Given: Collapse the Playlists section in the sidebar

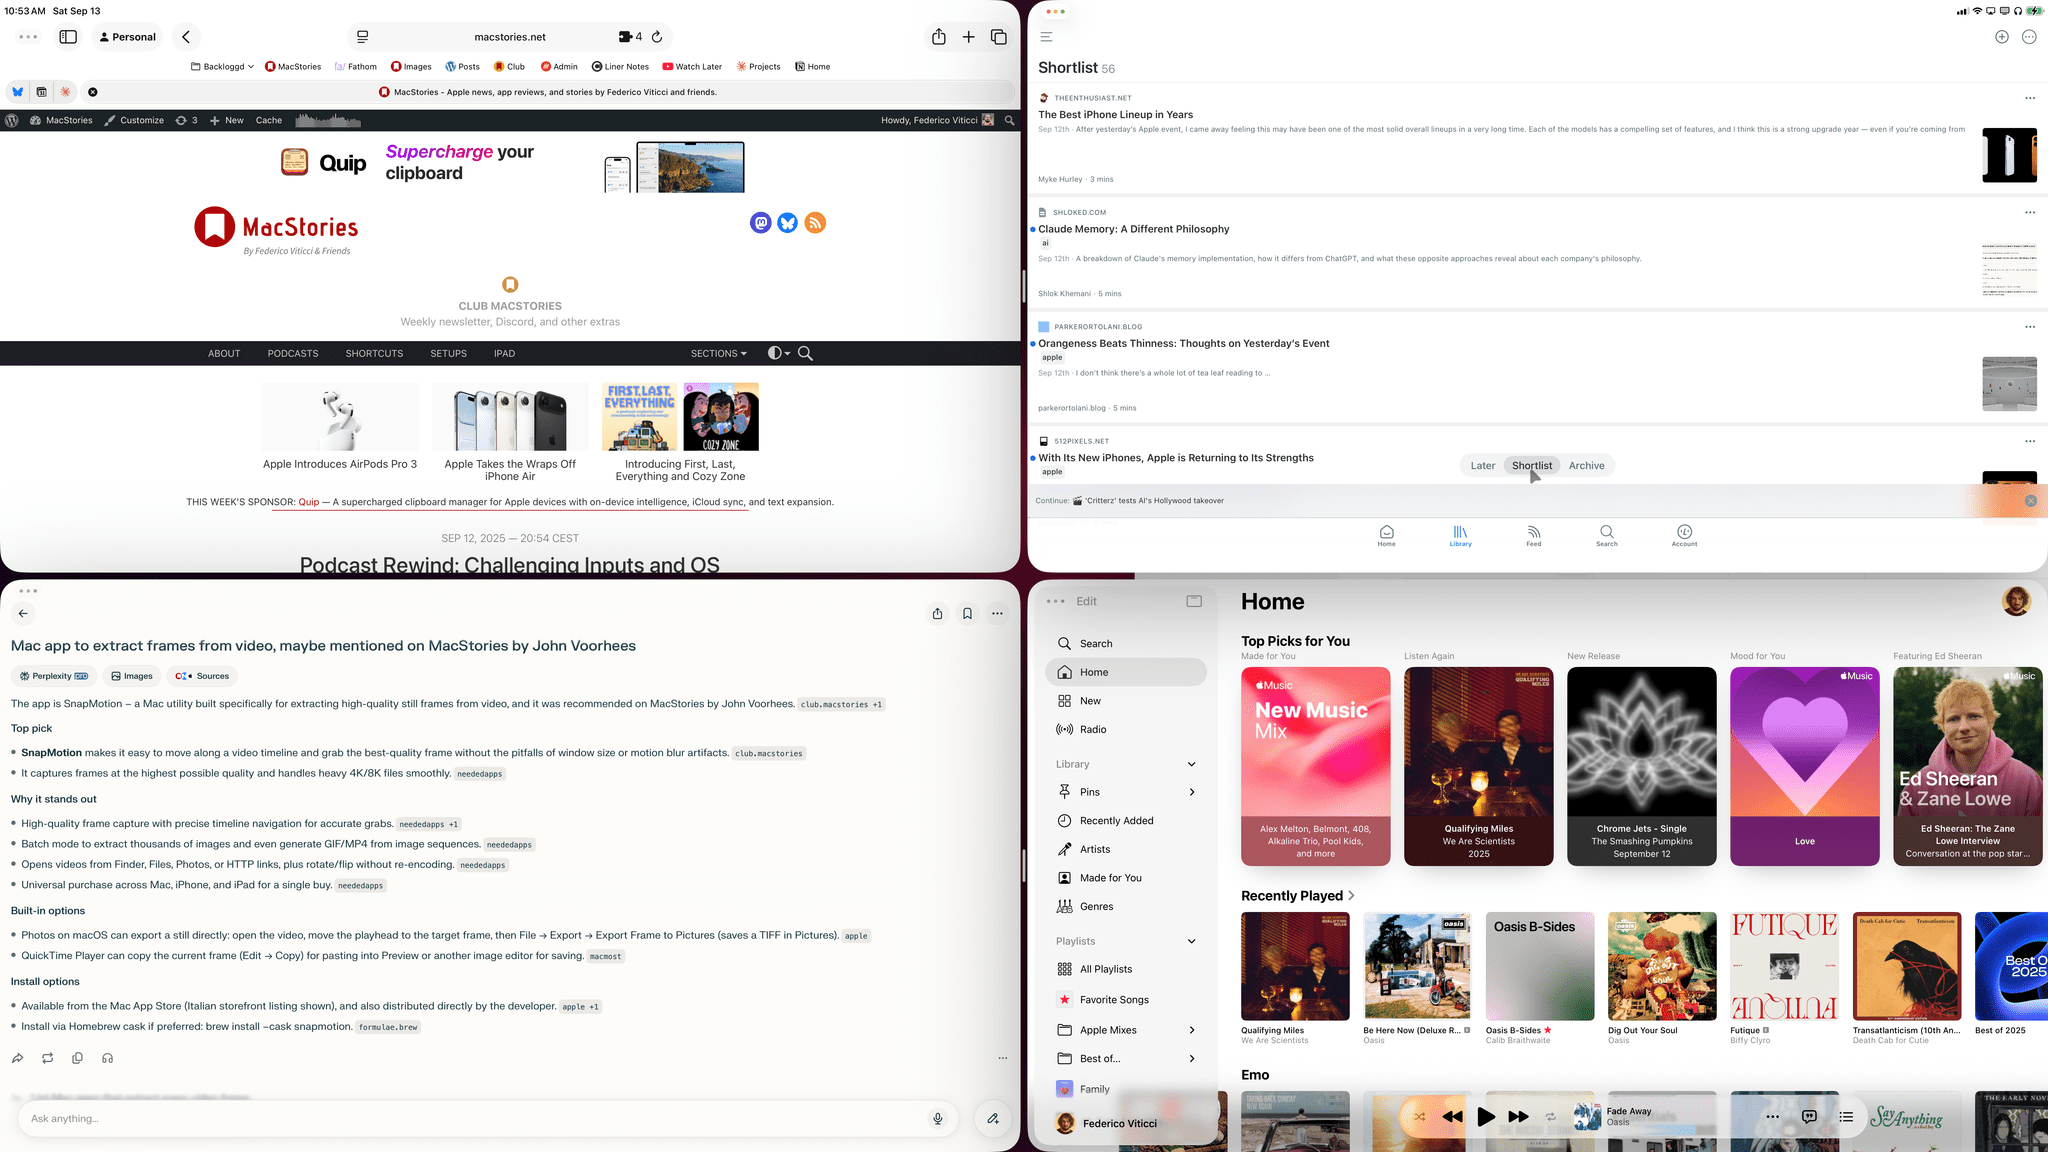Looking at the screenshot, I should [1191, 941].
